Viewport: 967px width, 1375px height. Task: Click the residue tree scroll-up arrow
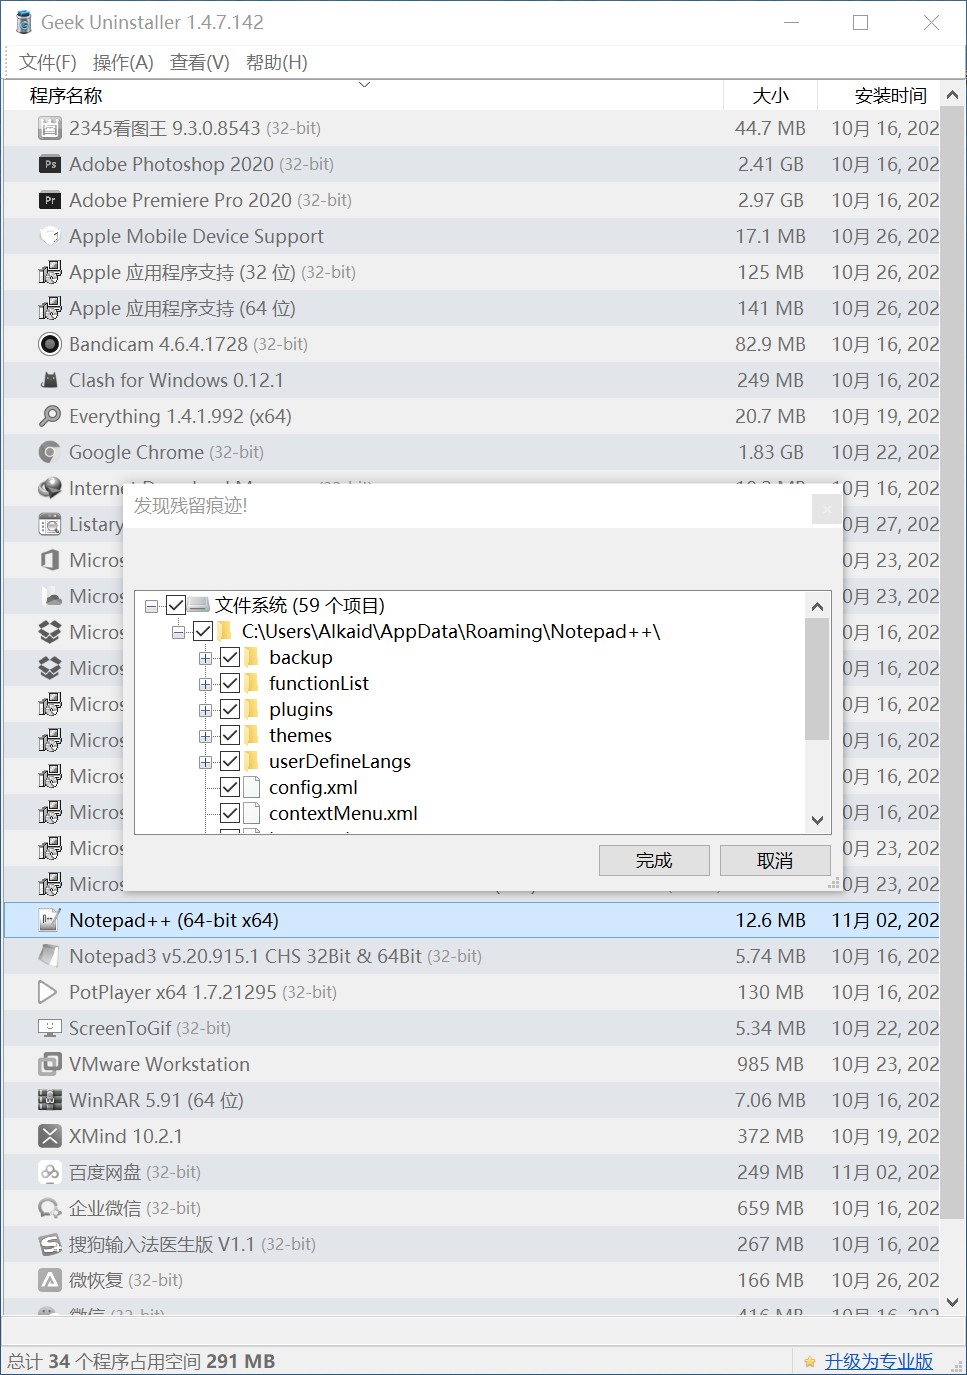817,606
